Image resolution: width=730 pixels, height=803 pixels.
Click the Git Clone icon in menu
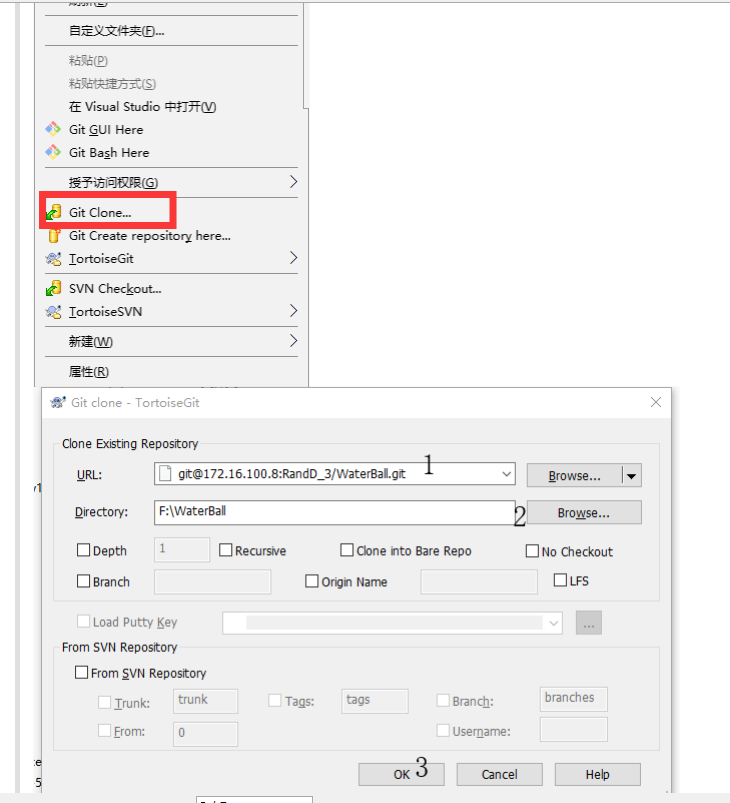(54, 212)
